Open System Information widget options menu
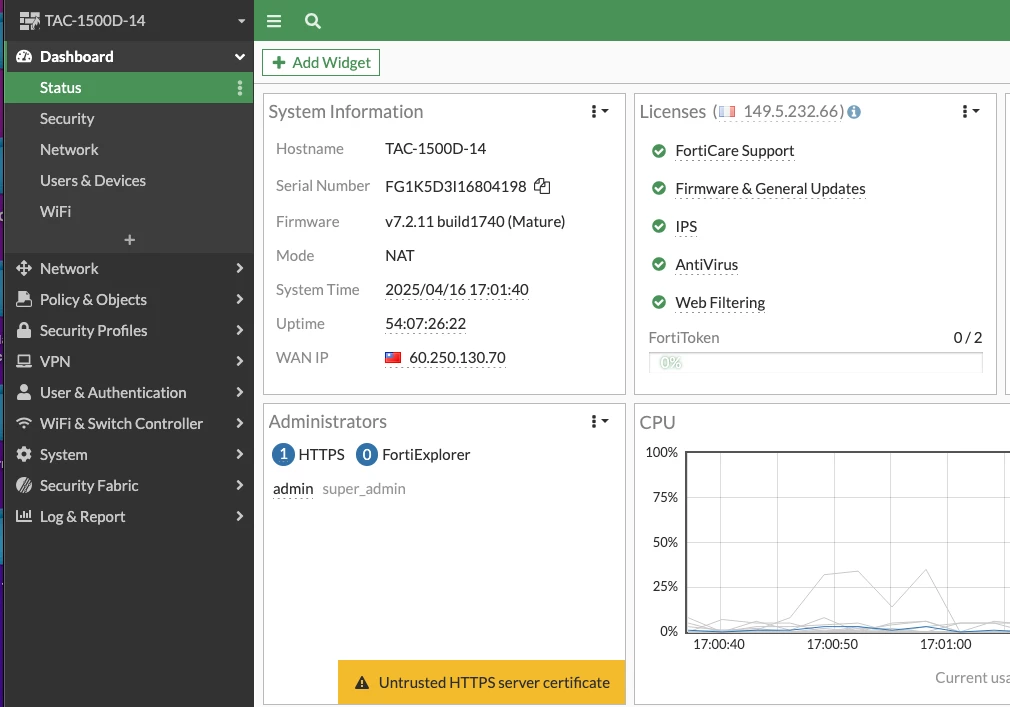This screenshot has width=1010, height=707. (600, 111)
